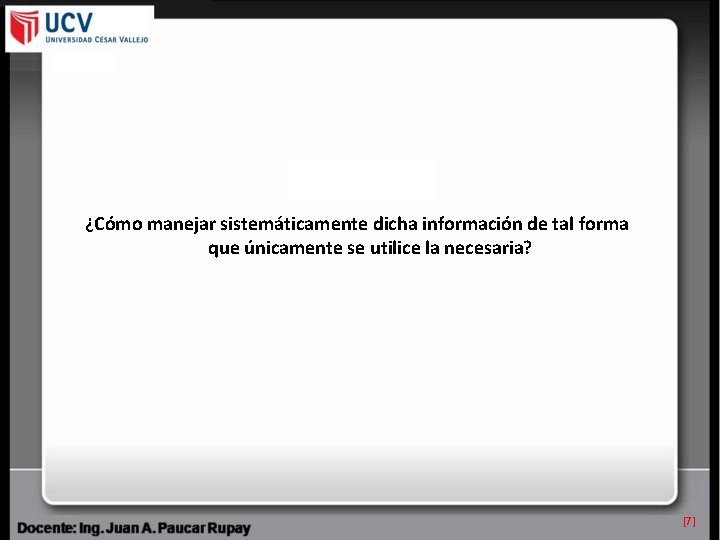
Task: Click the 'Universidad César Vallejo' text
Action: coord(97,39)
